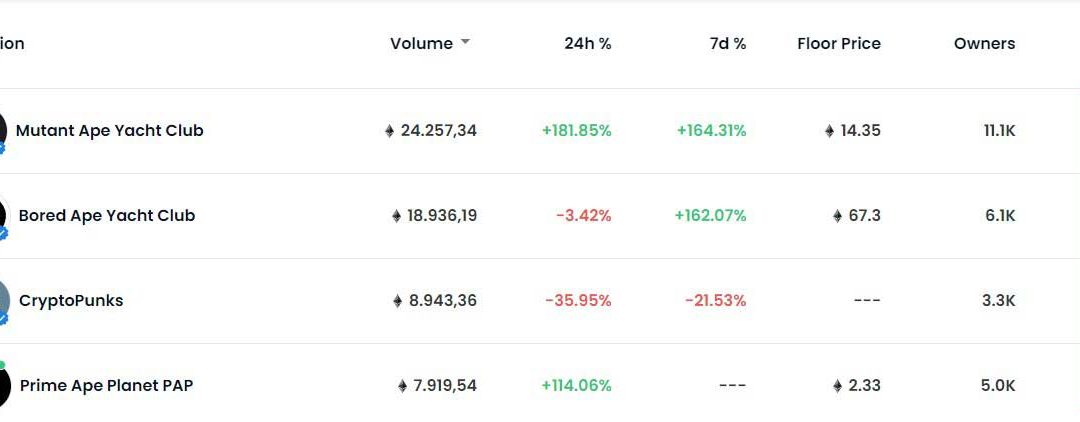Click Mutant Ape's verified badge

[2, 148]
